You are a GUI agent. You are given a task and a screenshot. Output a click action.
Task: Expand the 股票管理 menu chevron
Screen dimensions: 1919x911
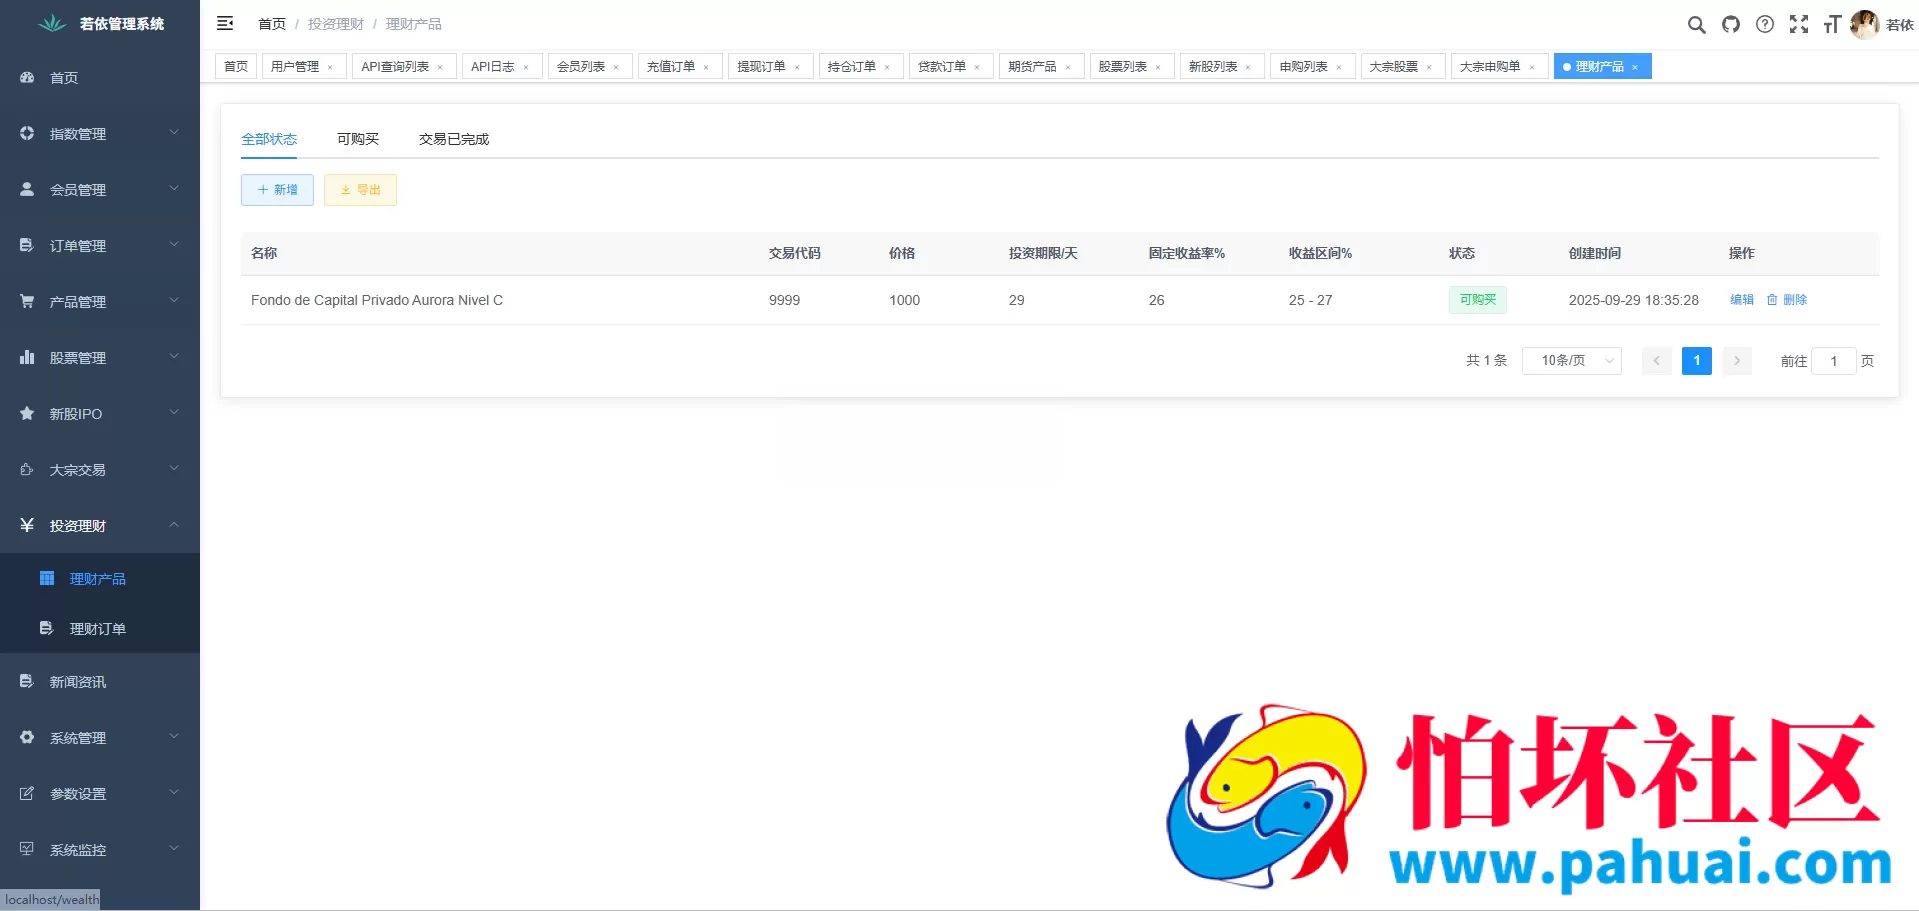pos(174,356)
